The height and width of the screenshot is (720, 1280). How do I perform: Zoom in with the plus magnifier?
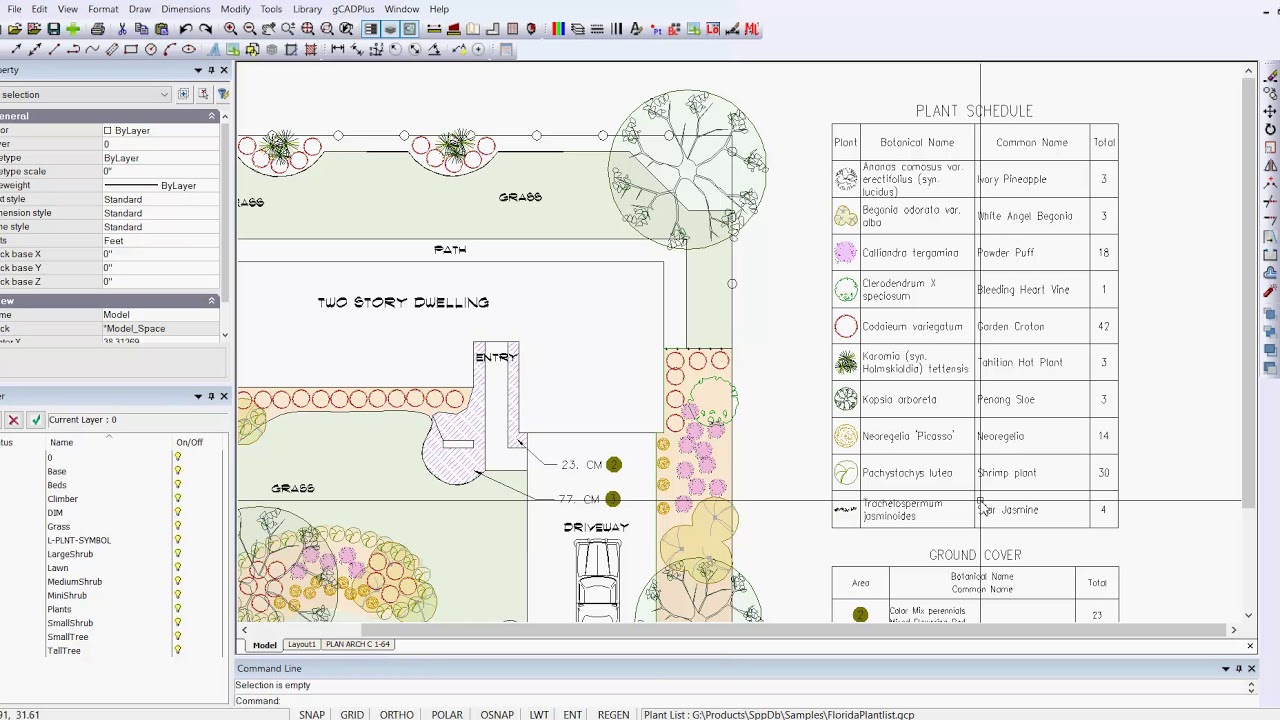230,29
